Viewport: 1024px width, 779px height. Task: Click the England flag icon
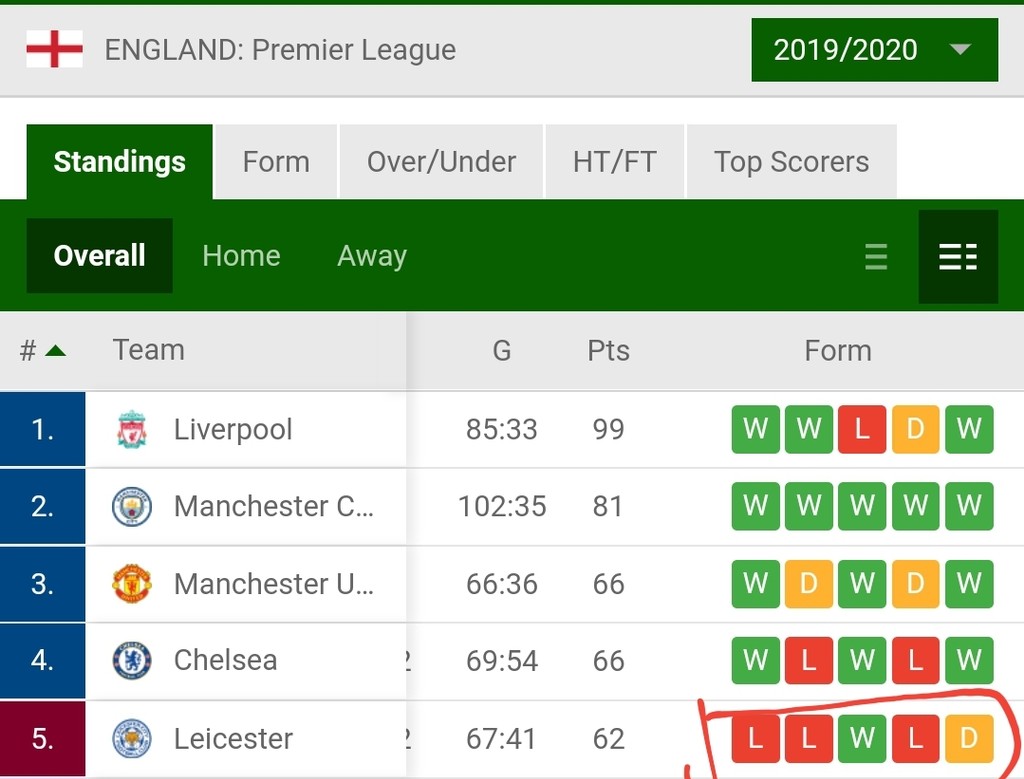point(54,49)
